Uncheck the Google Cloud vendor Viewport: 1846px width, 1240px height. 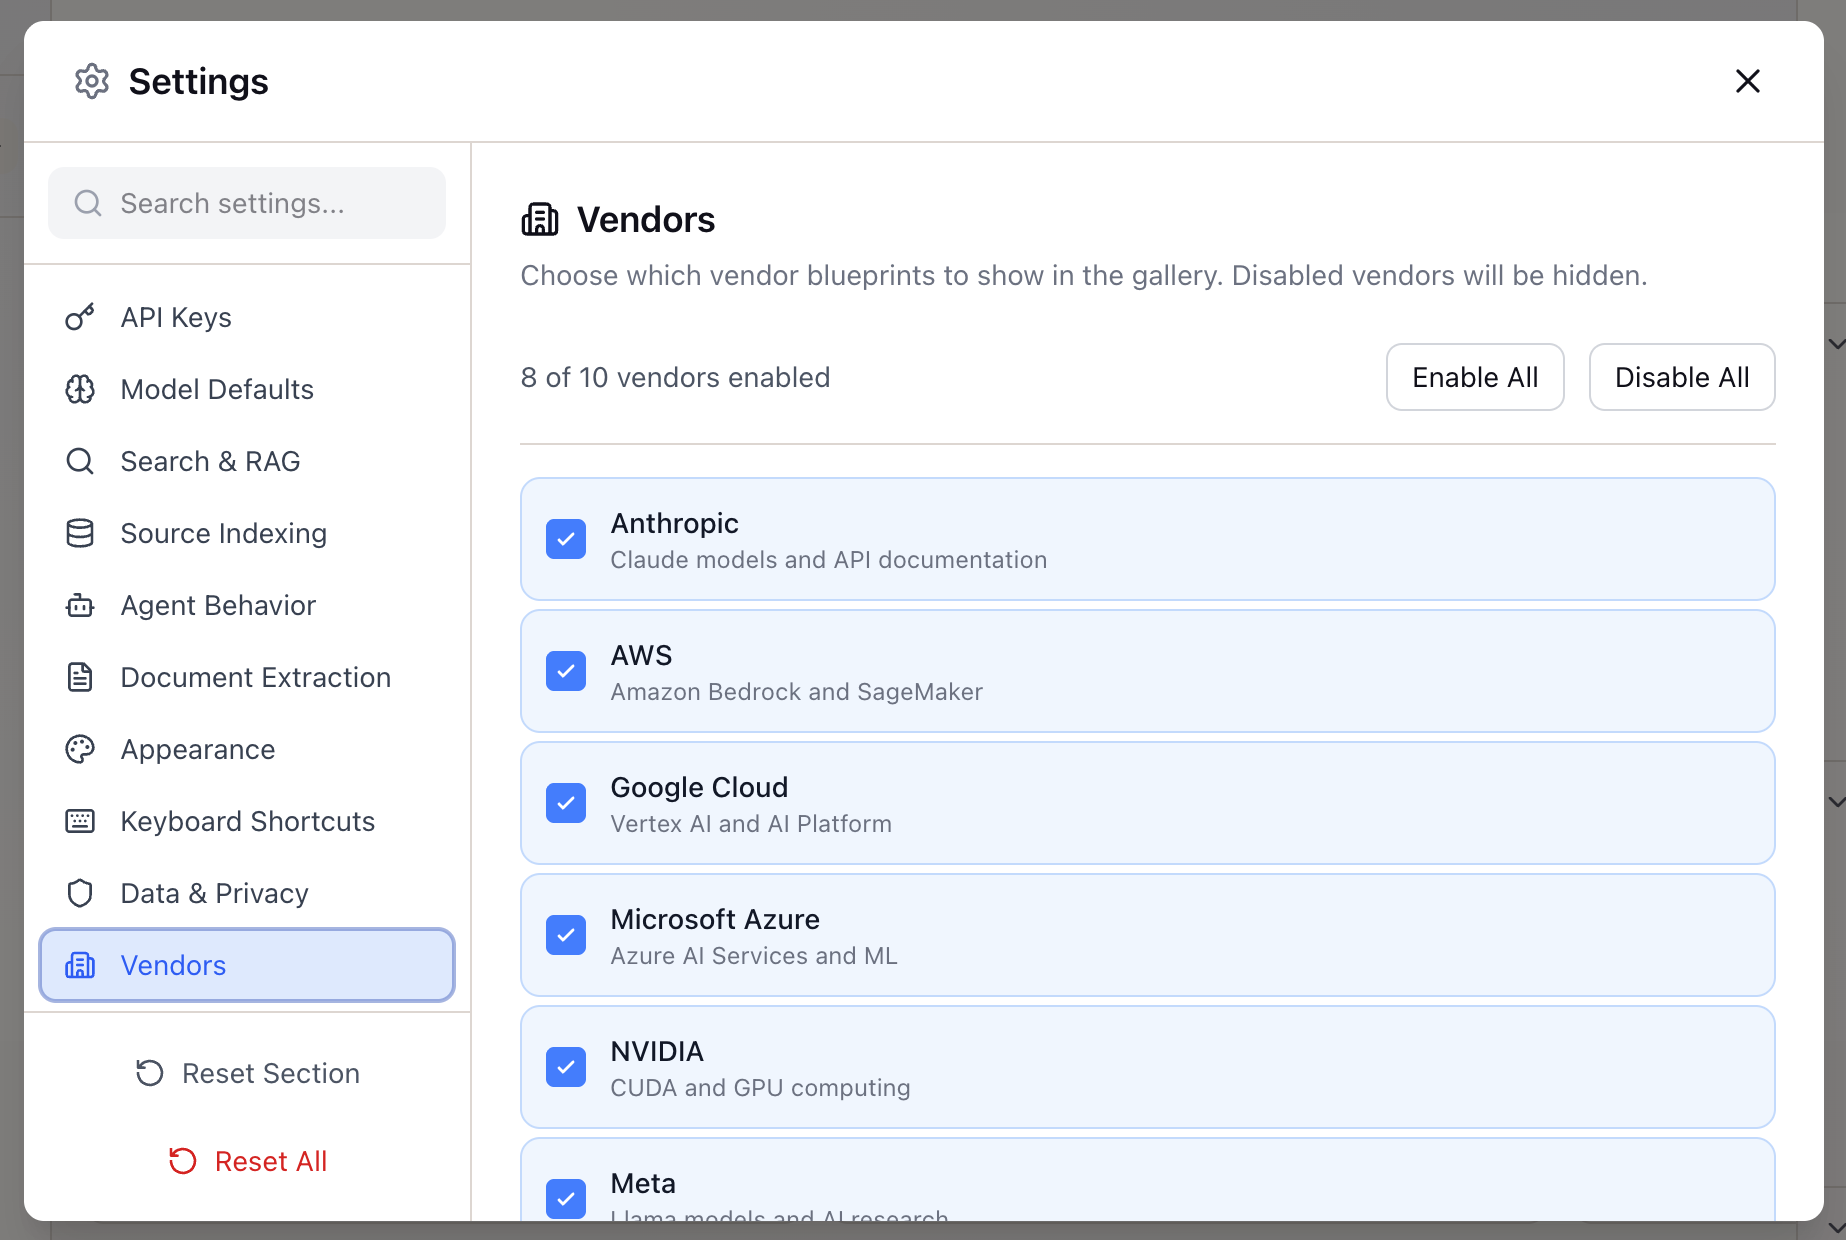[566, 803]
